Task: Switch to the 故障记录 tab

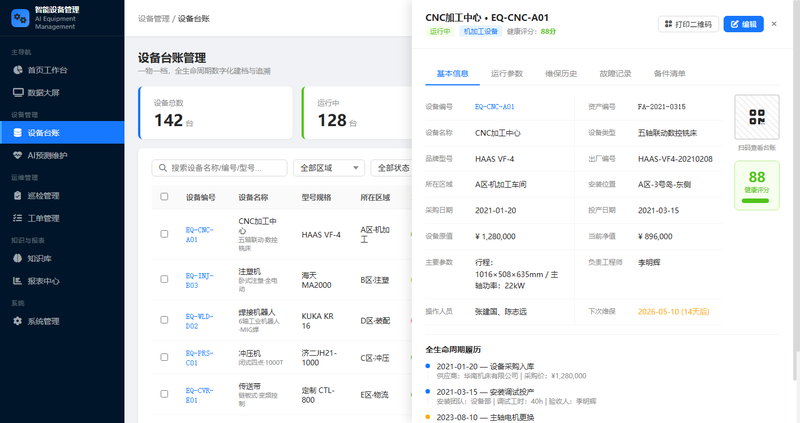Action: pyautogui.click(x=615, y=73)
